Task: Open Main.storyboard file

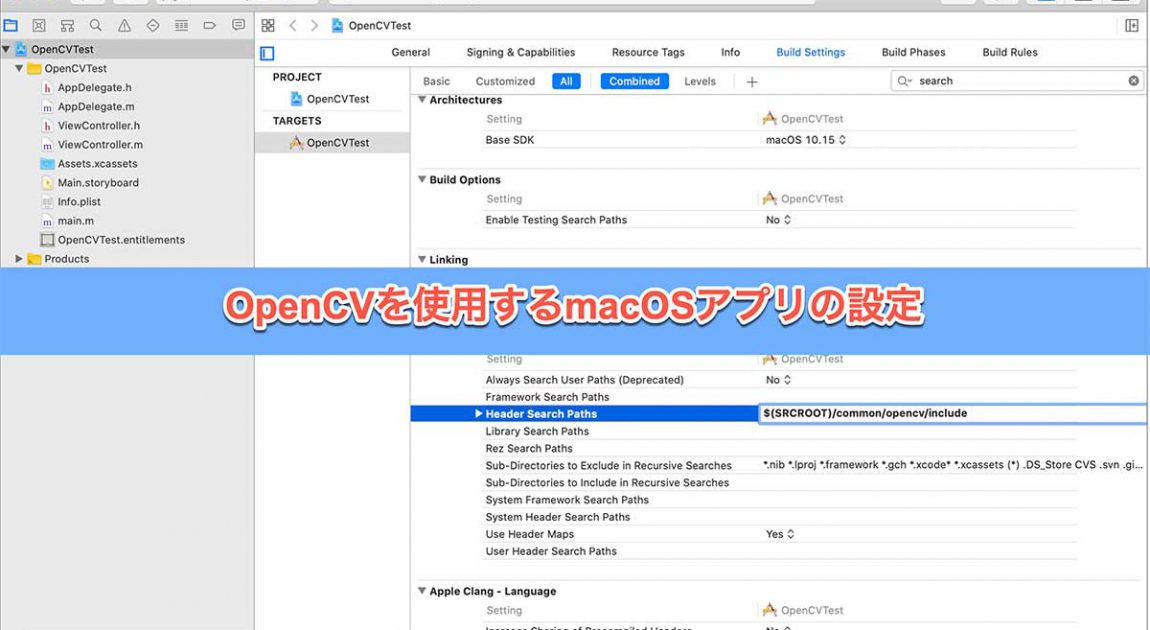Action: pyautogui.click(x=89, y=183)
